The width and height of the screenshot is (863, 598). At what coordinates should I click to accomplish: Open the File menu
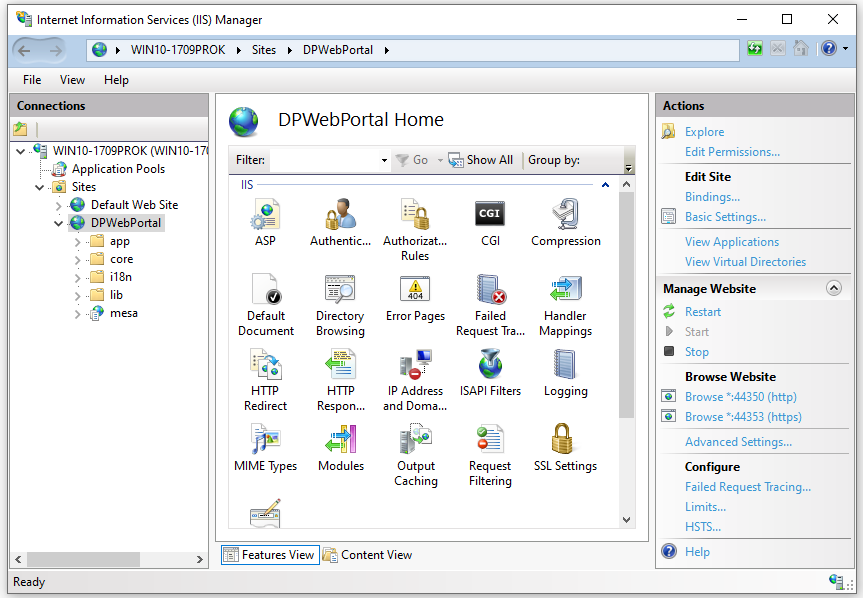pyautogui.click(x=32, y=80)
